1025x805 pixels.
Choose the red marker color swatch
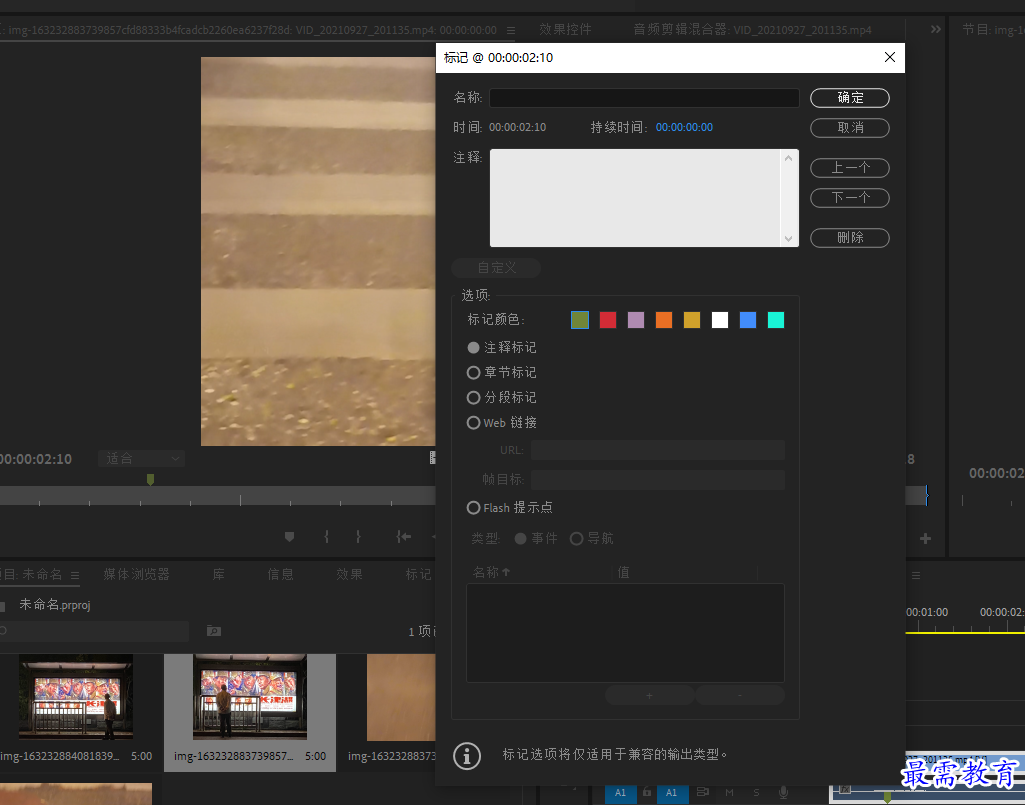pyautogui.click(x=608, y=320)
